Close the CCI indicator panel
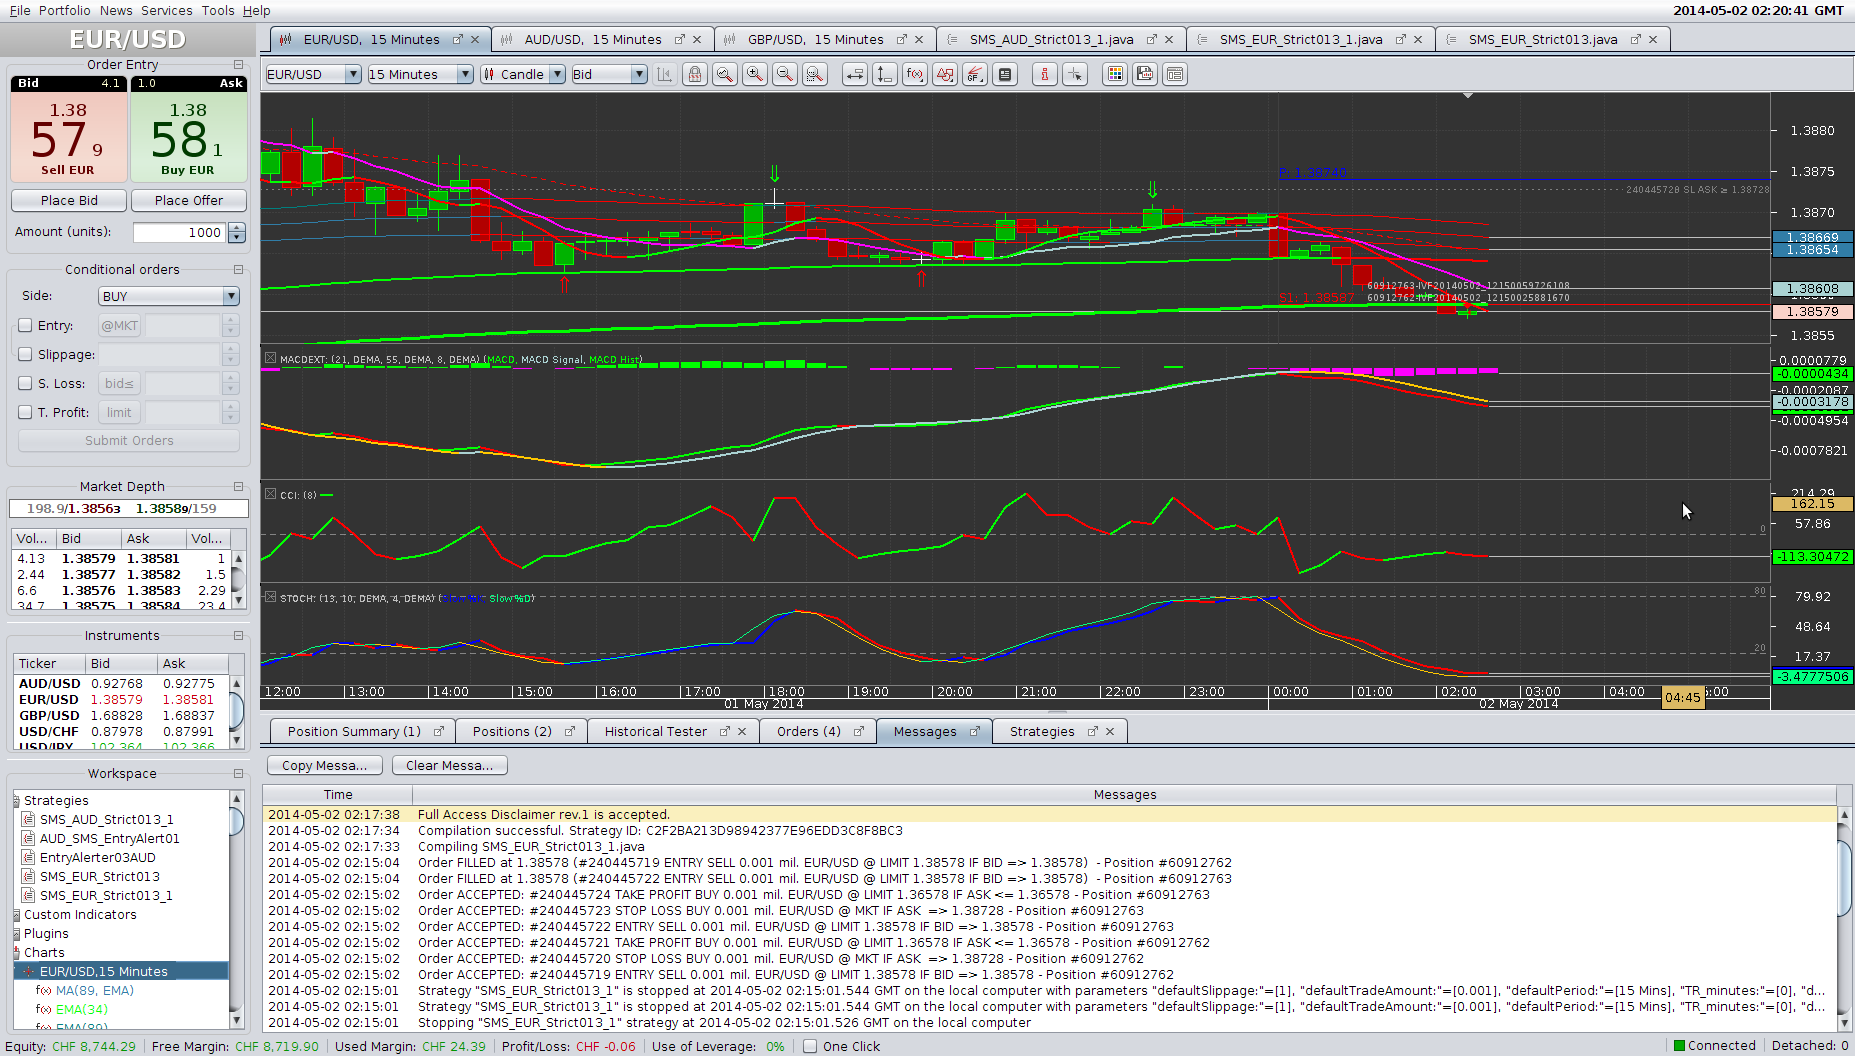This screenshot has height=1056, width=1855. [x=270, y=494]
